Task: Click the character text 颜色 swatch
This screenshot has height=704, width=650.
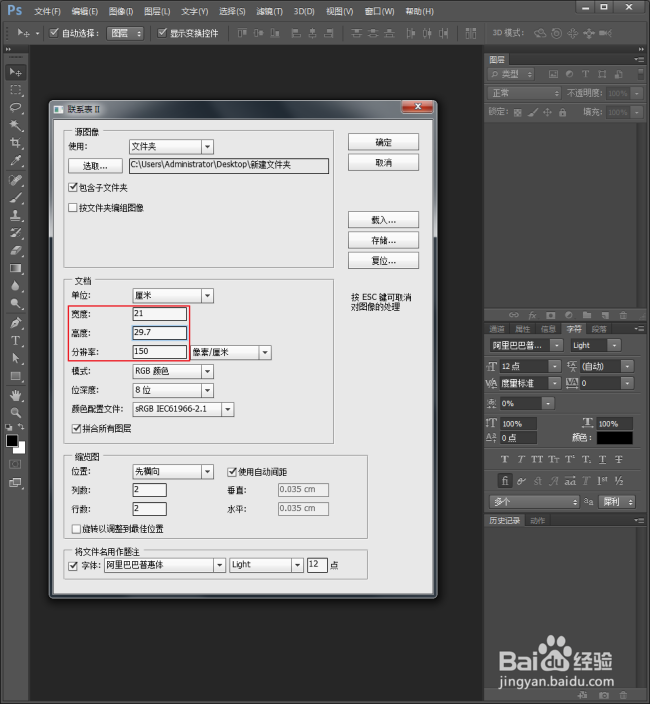Action: (x=615, y=438)
